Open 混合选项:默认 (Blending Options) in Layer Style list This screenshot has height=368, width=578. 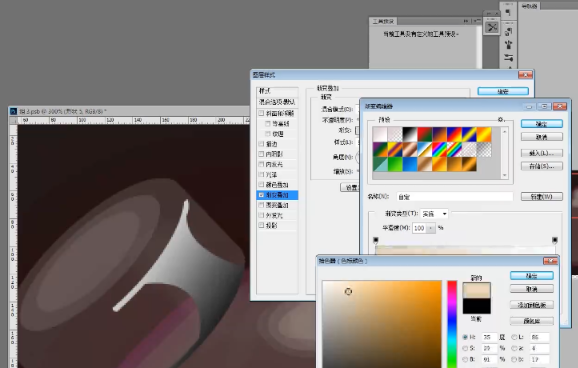(277, 102)
